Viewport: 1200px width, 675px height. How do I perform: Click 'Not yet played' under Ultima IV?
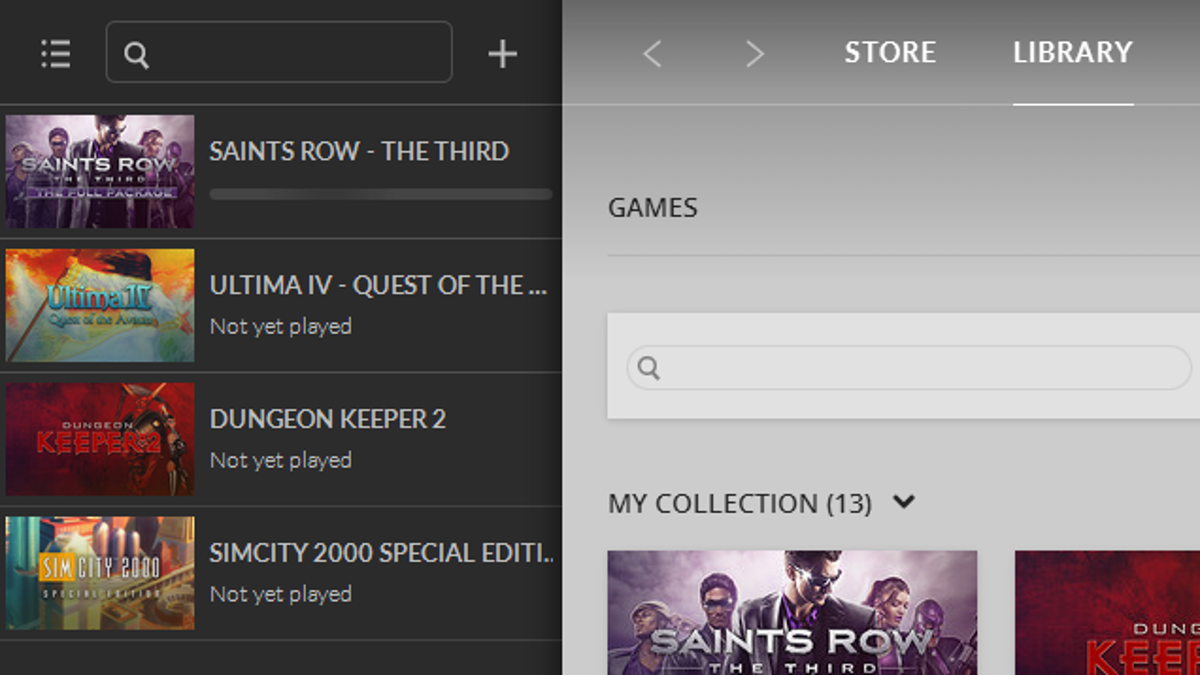pos(281,326)
